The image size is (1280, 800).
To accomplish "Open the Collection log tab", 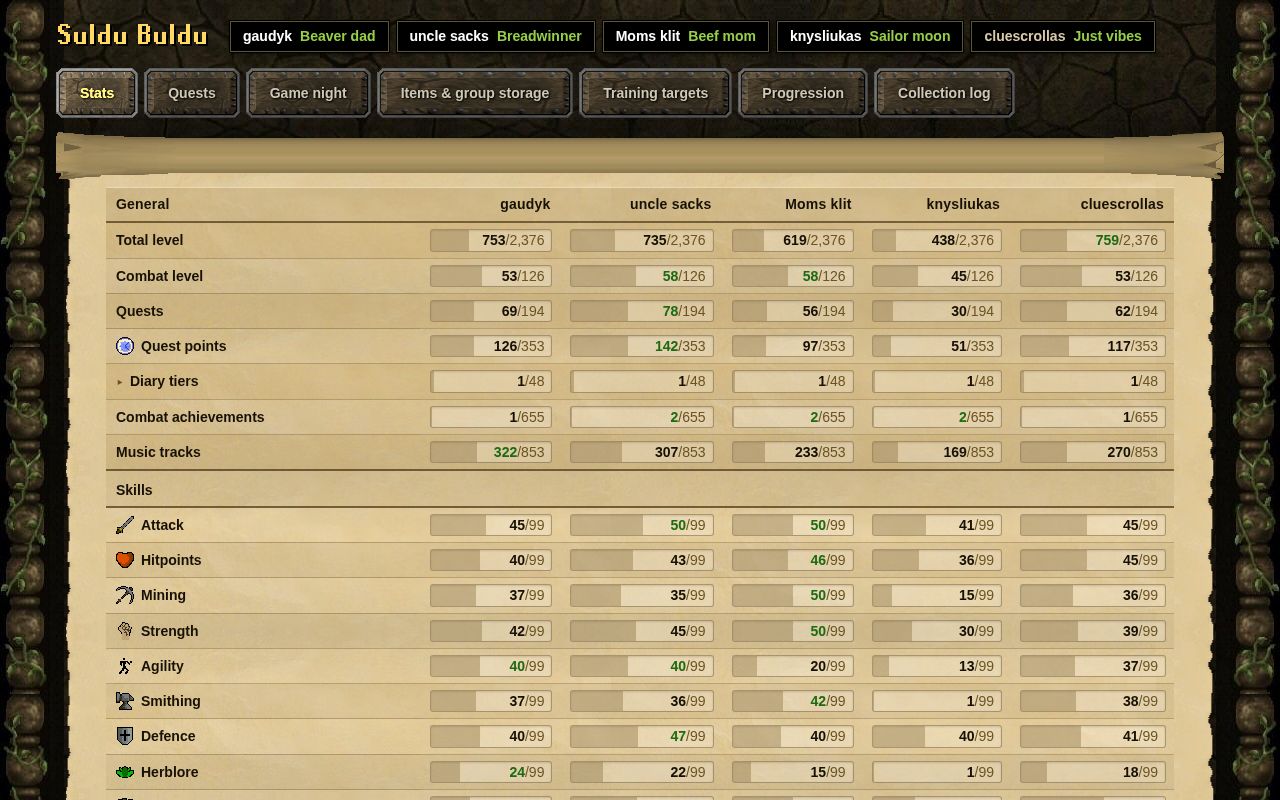I will point(944,93).
